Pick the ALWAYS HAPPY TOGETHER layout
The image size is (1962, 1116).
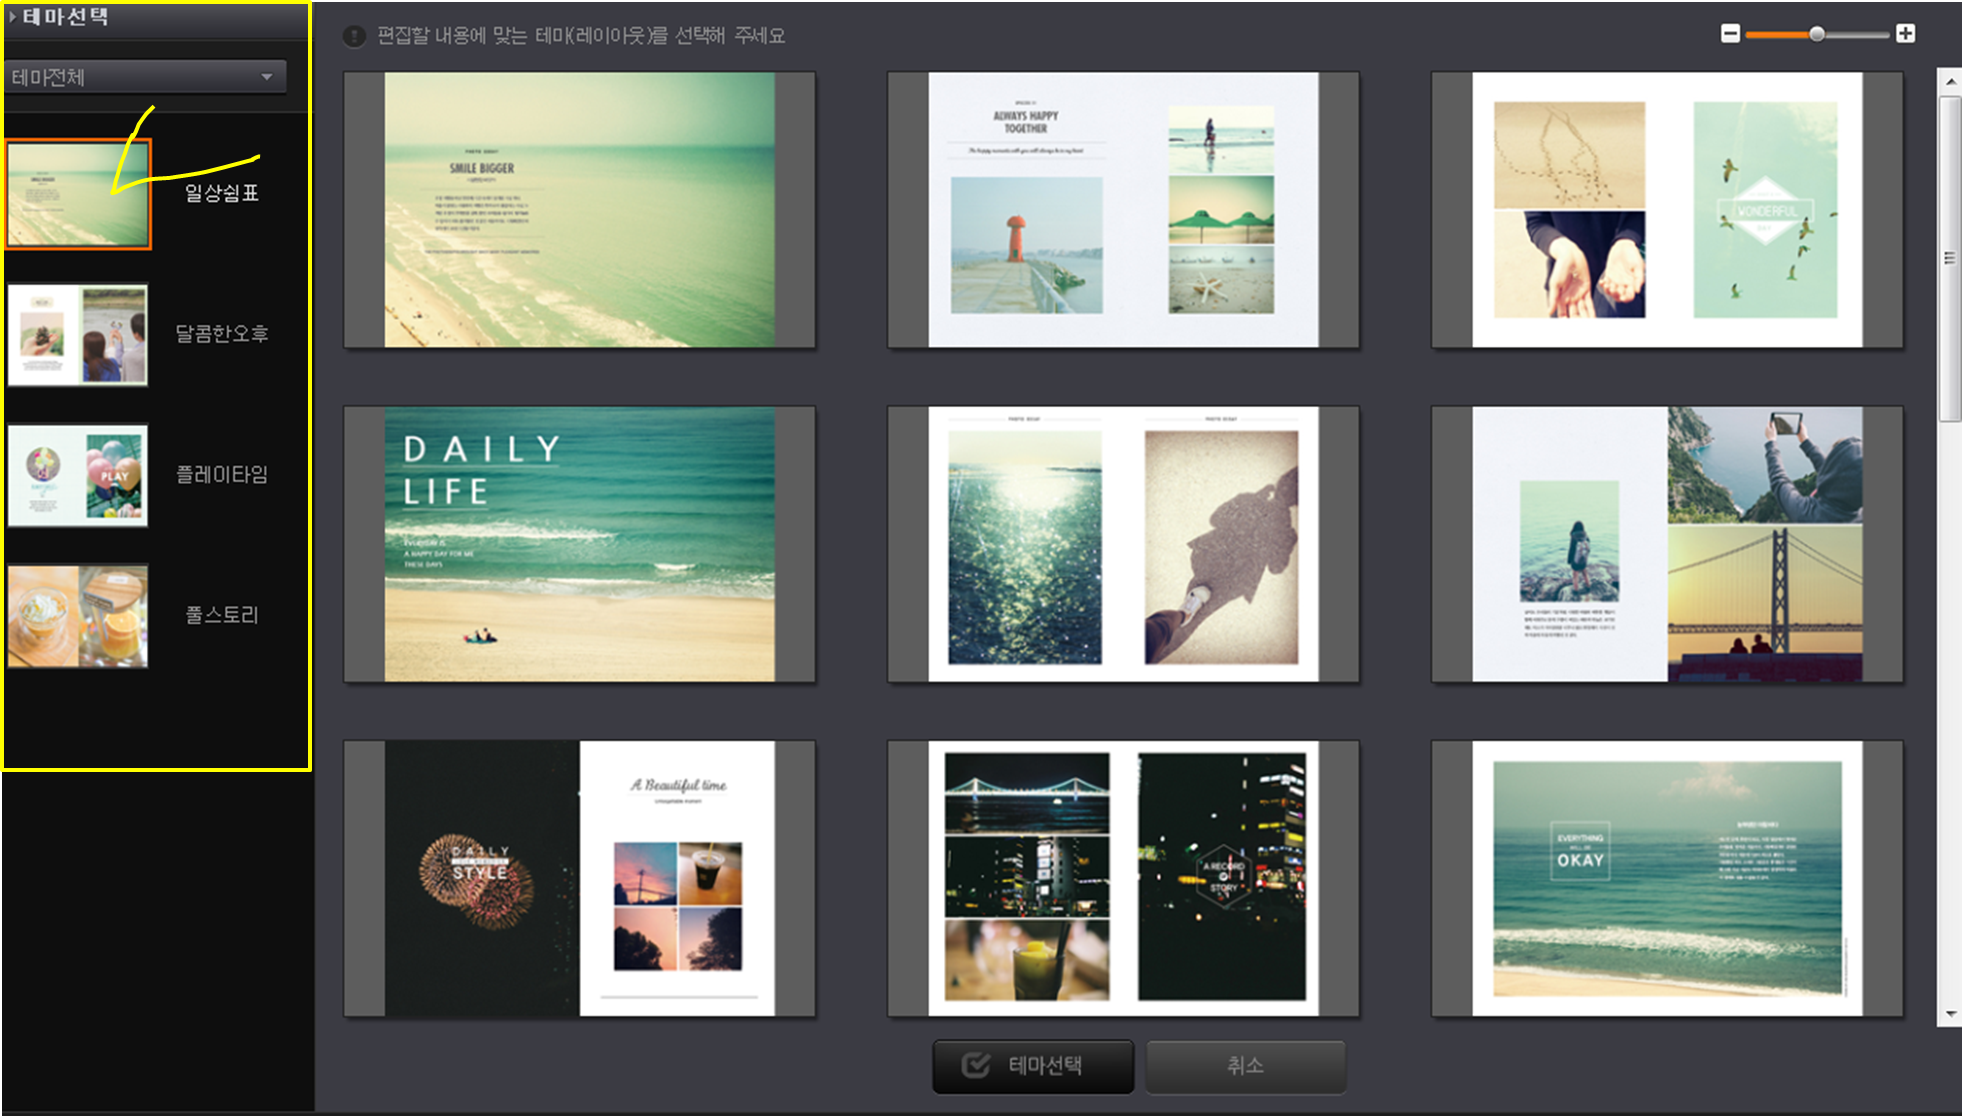(1123, 210)
